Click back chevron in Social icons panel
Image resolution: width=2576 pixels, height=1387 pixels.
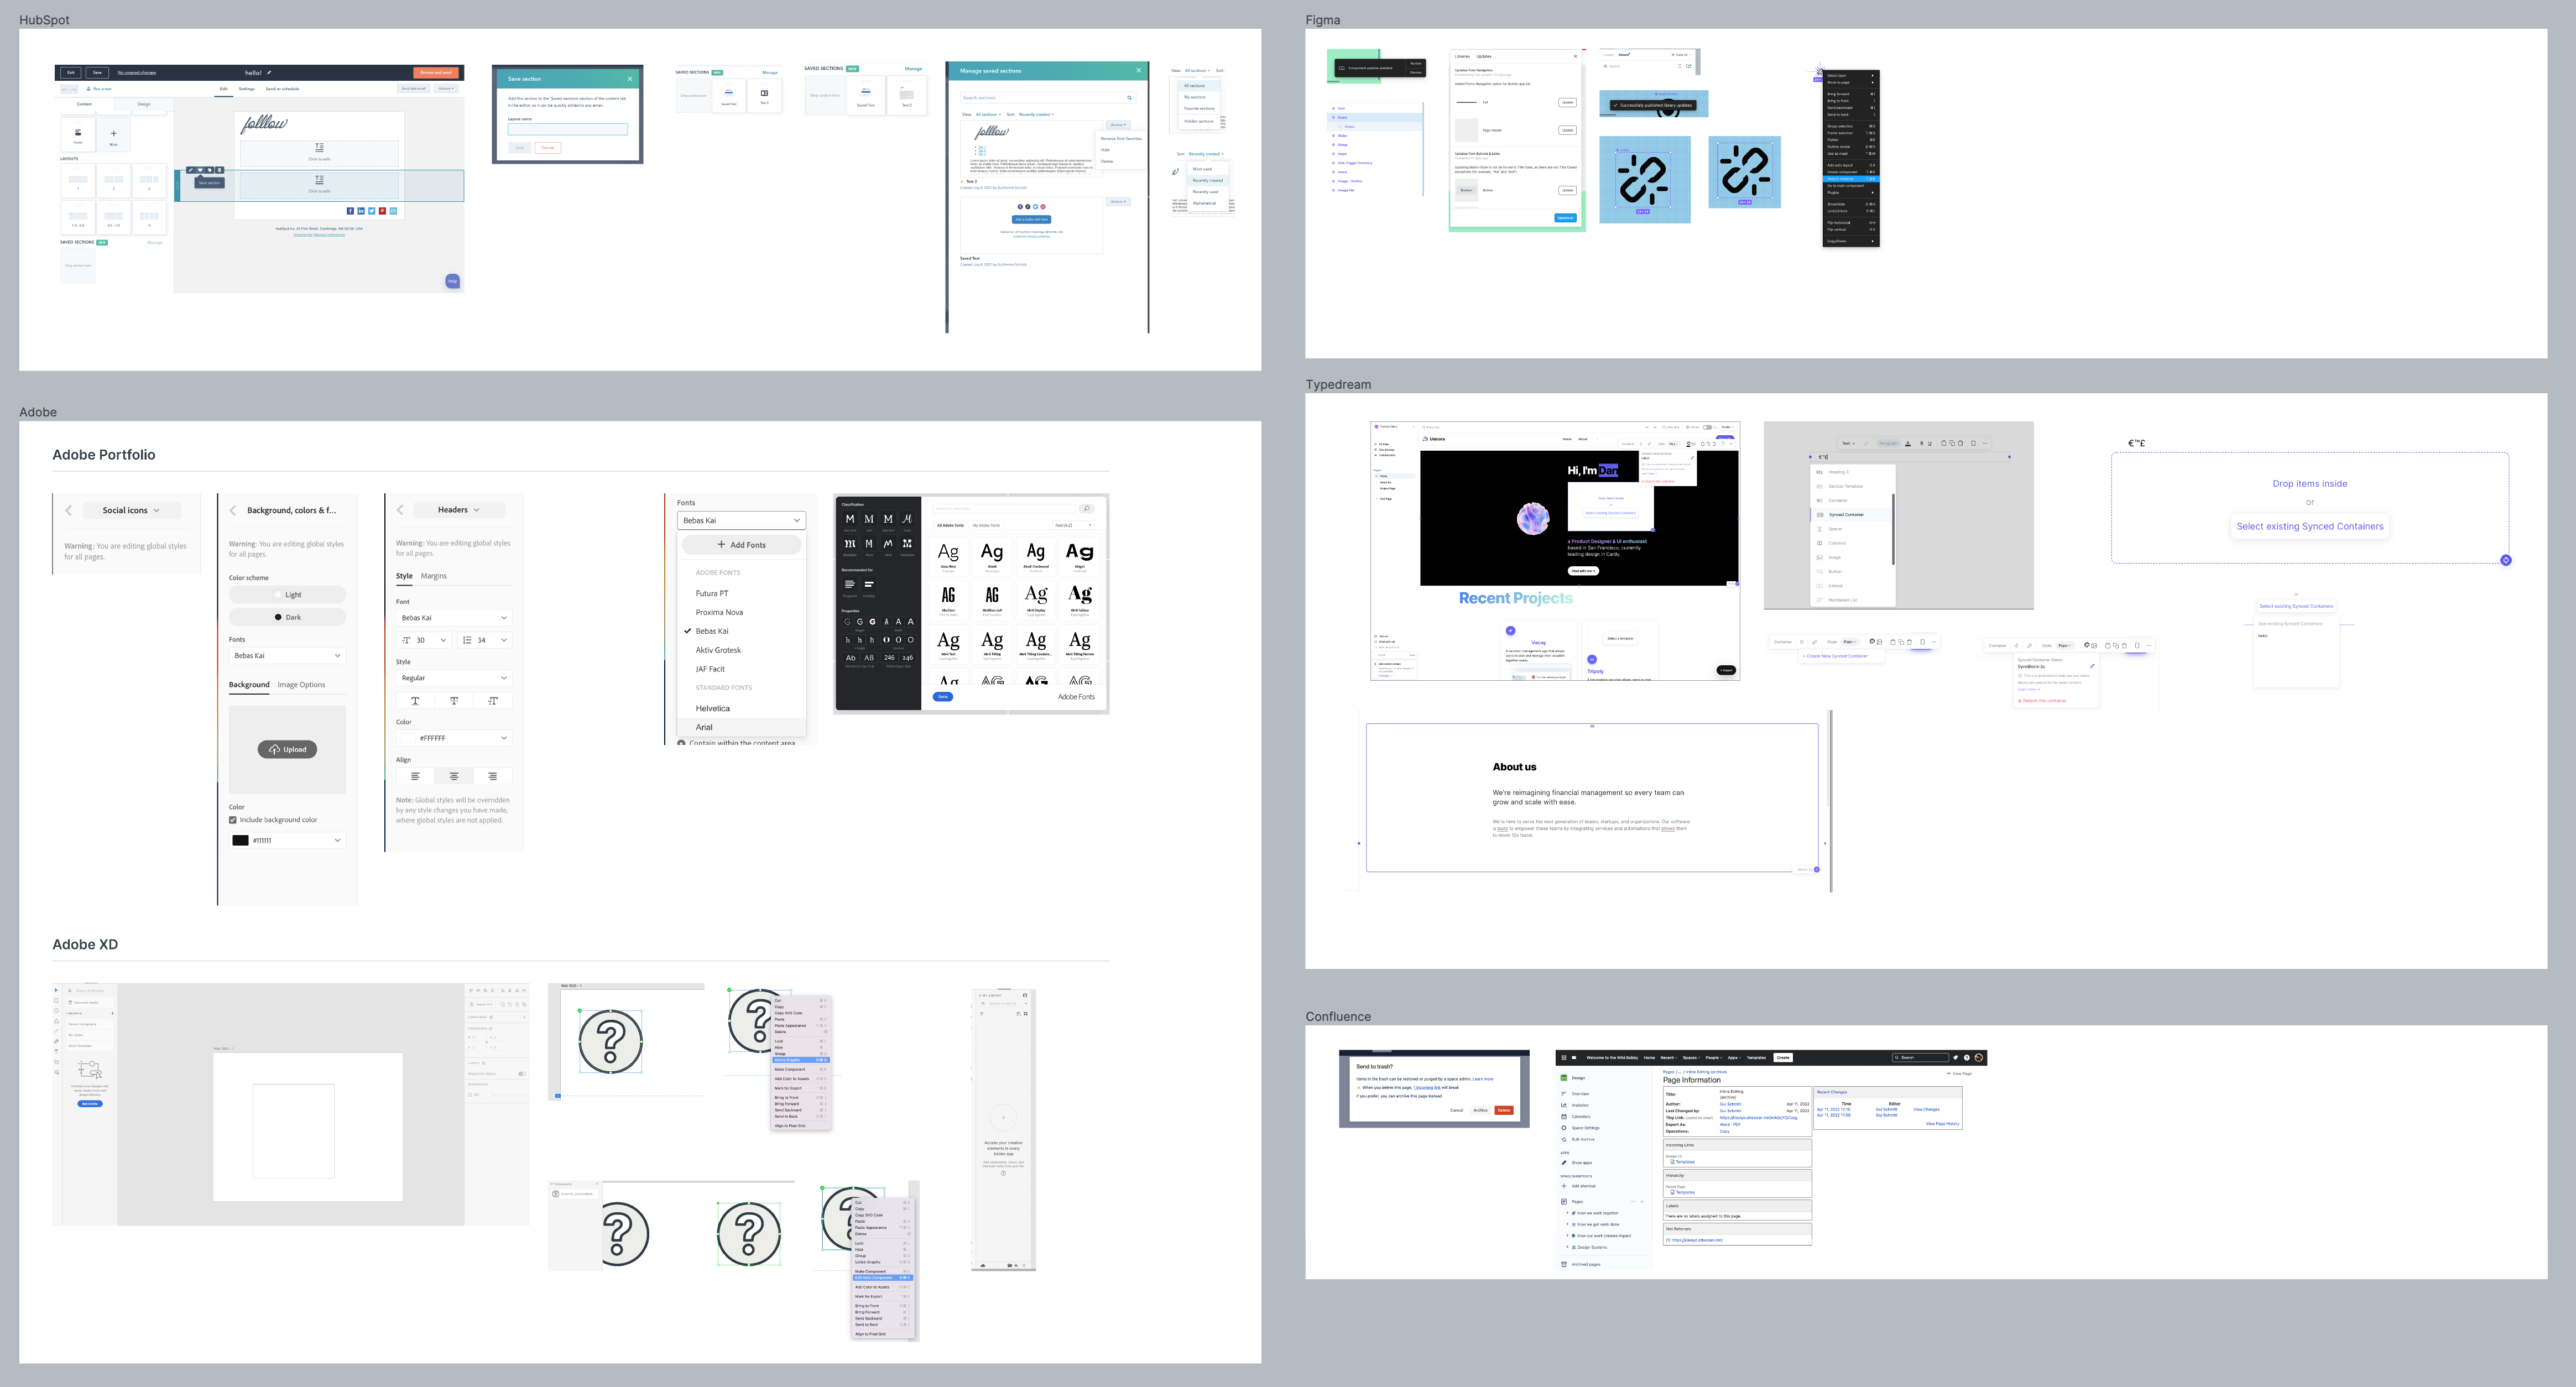tap(69, 510)
